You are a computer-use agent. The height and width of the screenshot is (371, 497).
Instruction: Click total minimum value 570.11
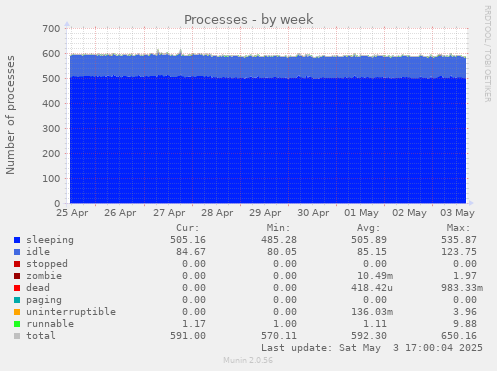pyautogui.click(x=279, y=336)
